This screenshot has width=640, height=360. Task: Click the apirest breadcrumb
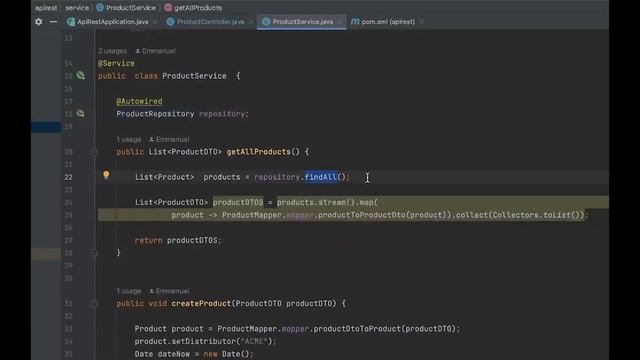point(46,8)
